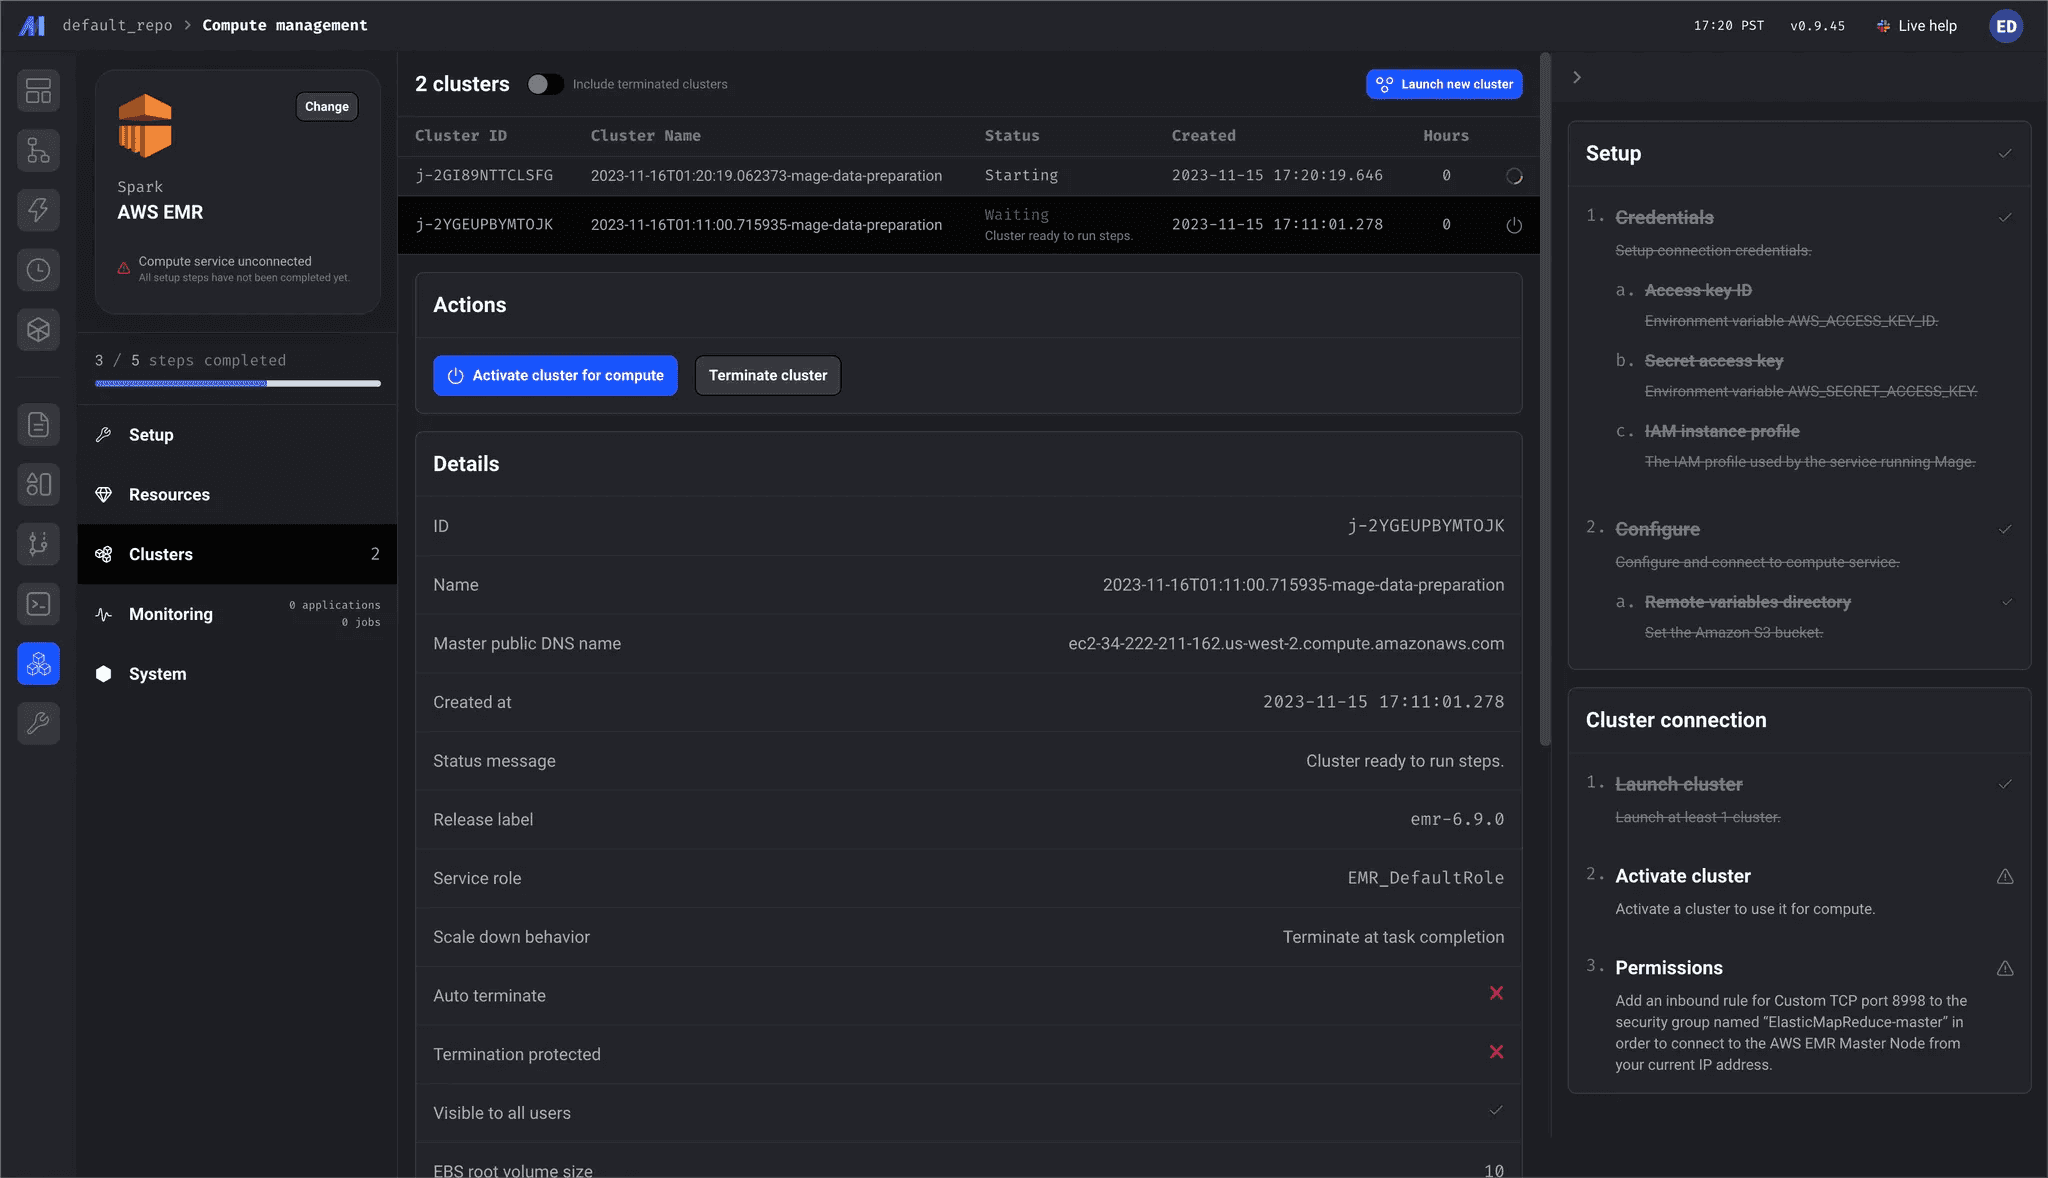
Task: Open the wrench settings icon in sidebar
Action: pyautogui.click(x=38, y=723)
